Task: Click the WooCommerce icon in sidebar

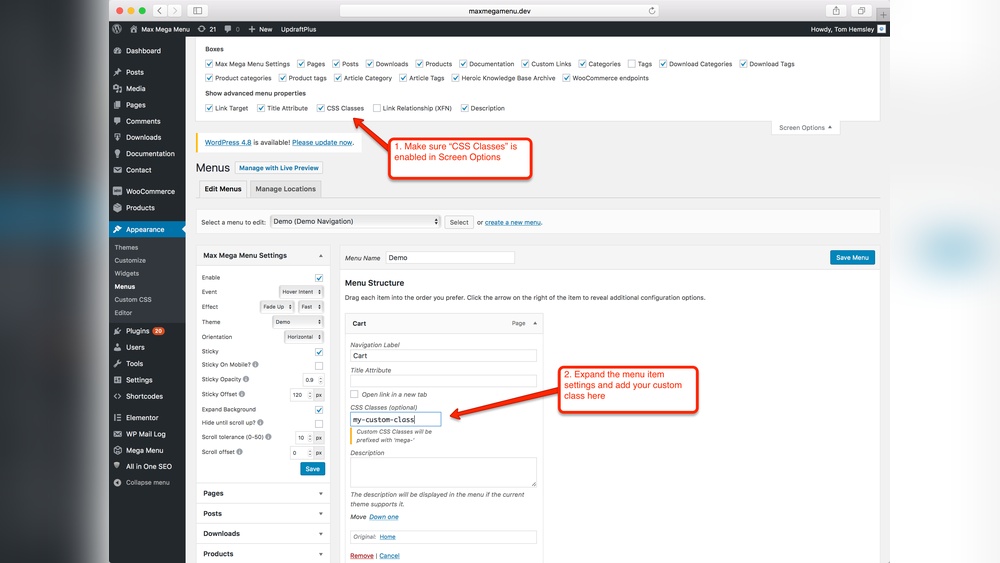Action: click(117, 191)
